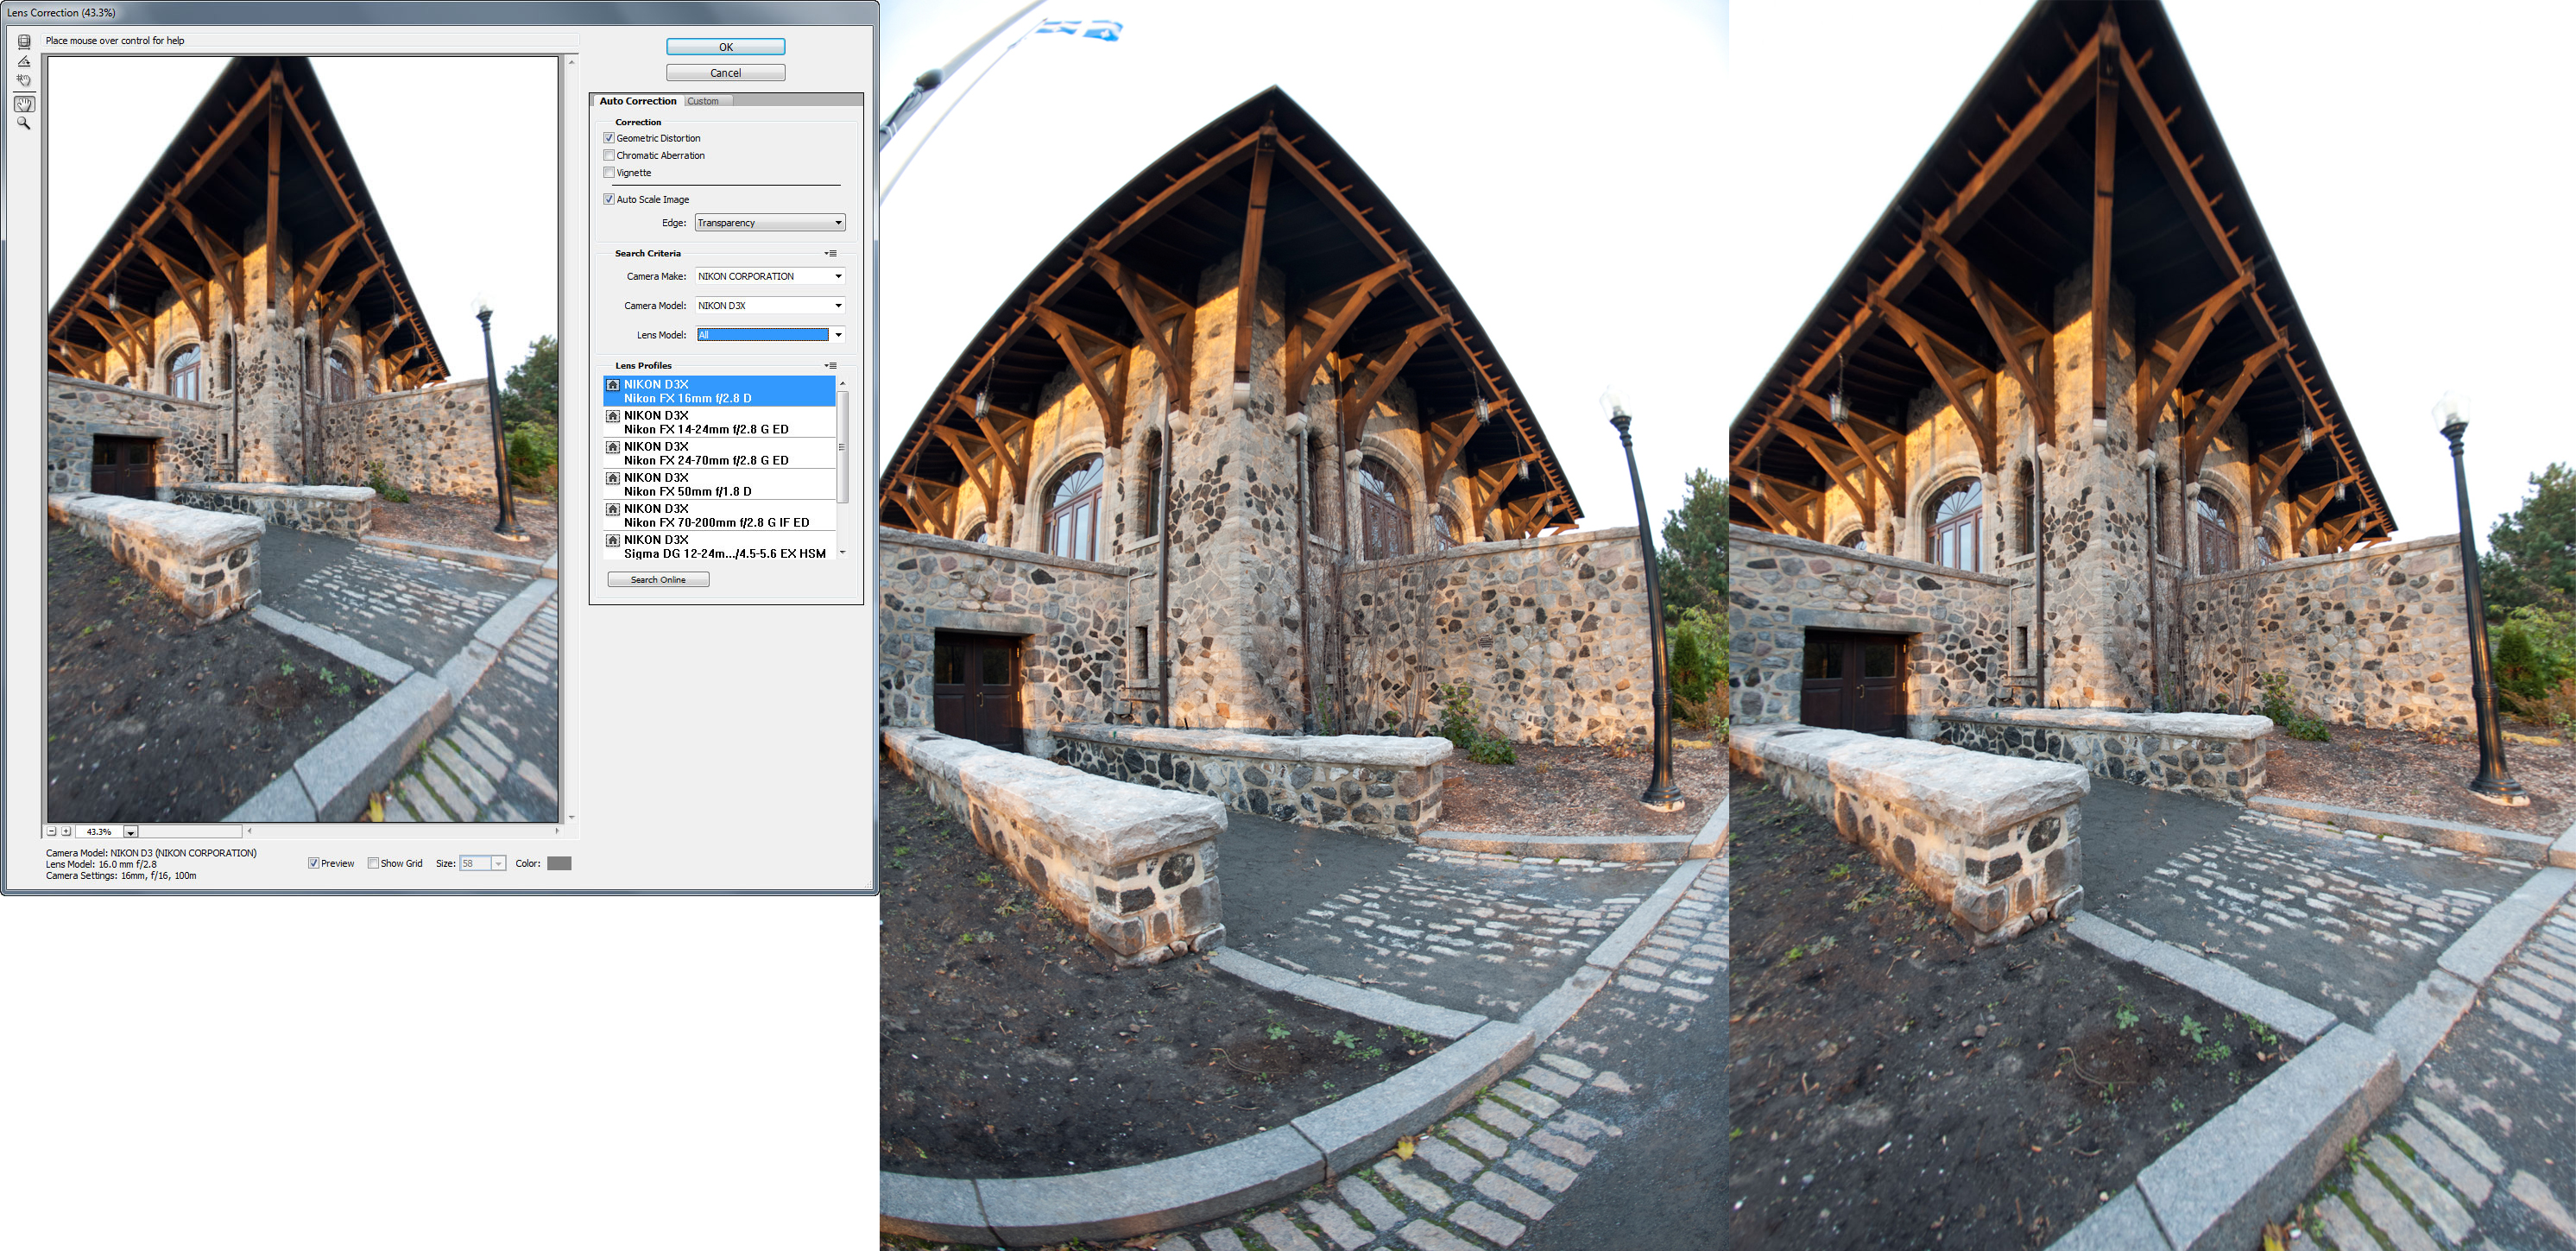Click the grid Color swatch

(x=559, y=863)
